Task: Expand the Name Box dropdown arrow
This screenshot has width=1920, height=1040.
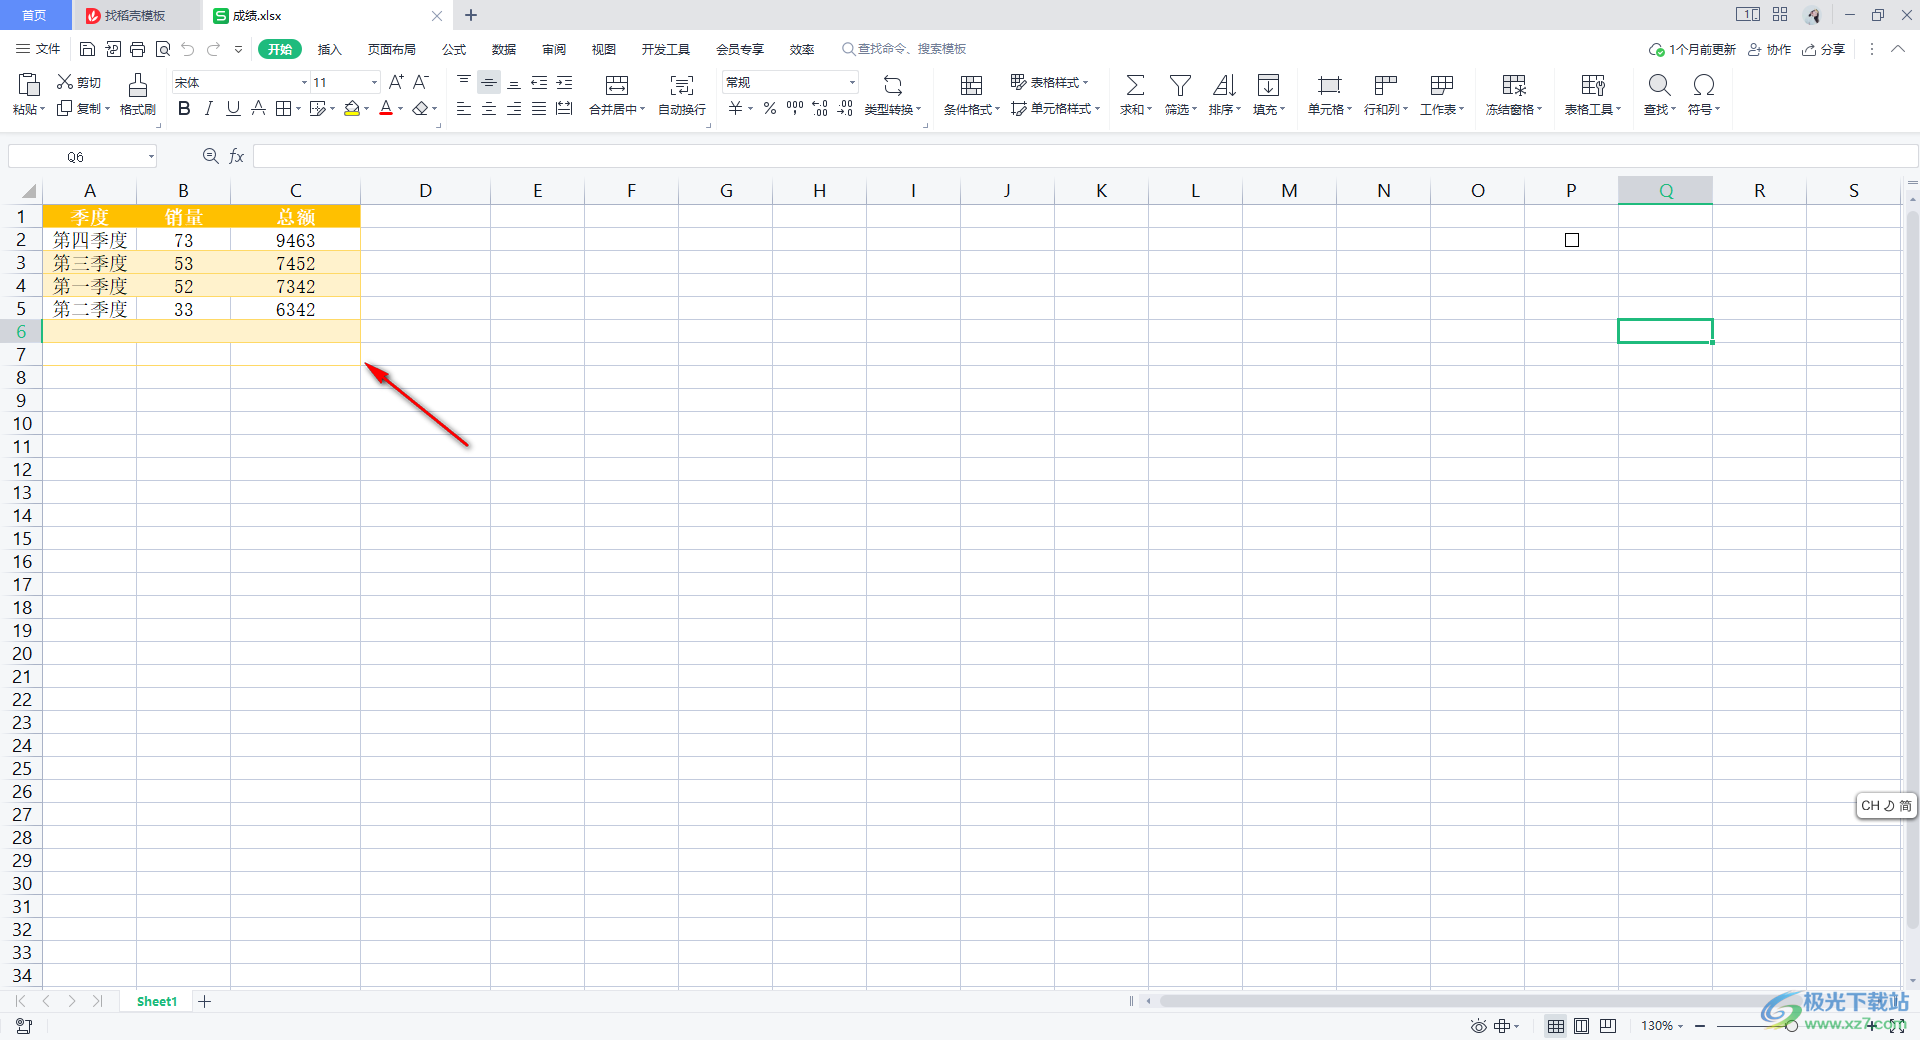Action: [x=151, y=156]
